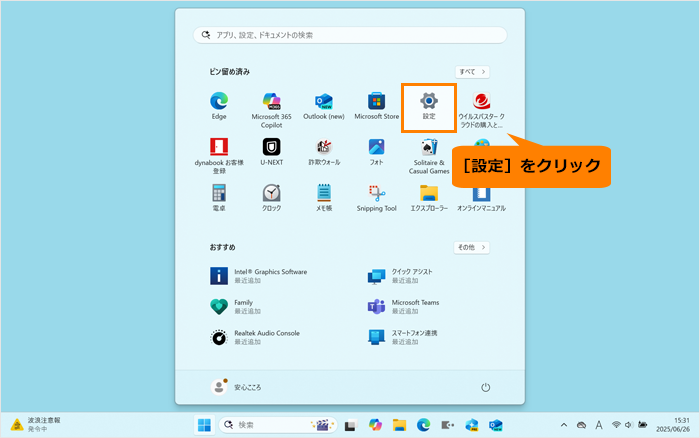This screenshot has height=438, width=700.
Task: Open the オンラインマニュアル app
Action: pos(481,198)
